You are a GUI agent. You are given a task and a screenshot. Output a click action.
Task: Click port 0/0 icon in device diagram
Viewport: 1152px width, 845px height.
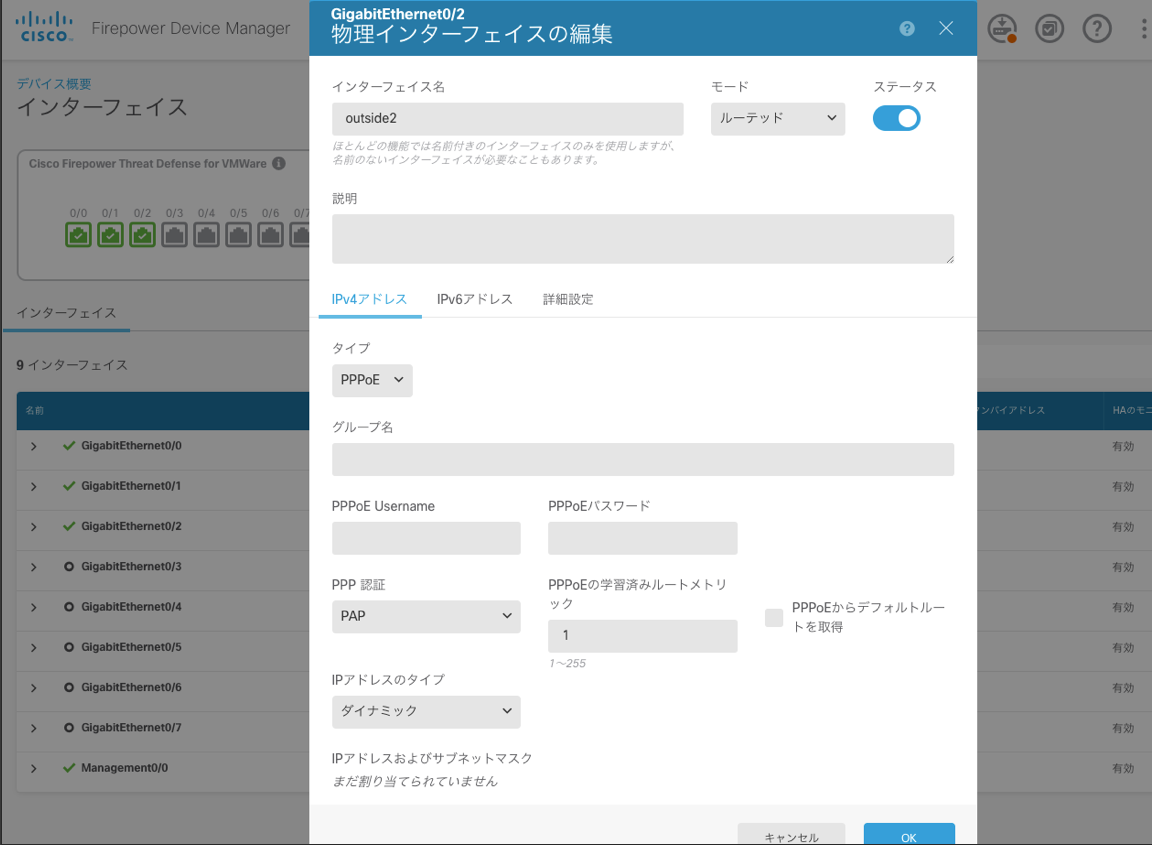(x=78, y=235)
